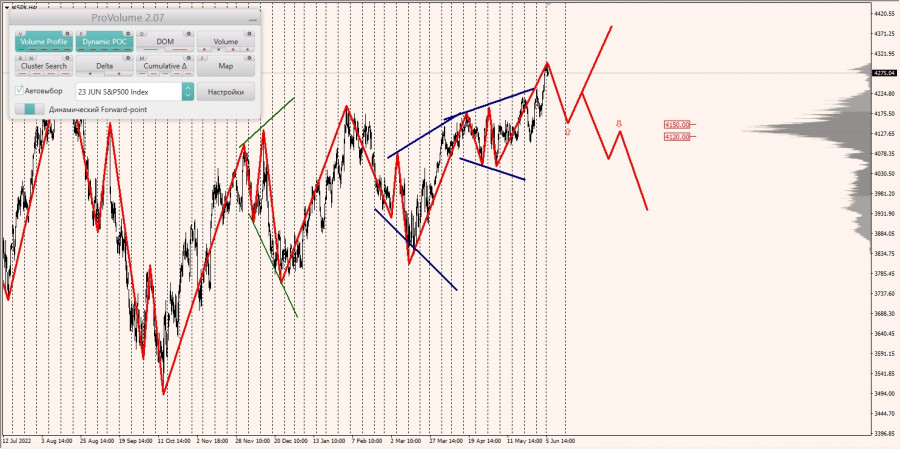Open Cluster Search gear settings
The image size is (900, 449).
click(67, 58)
